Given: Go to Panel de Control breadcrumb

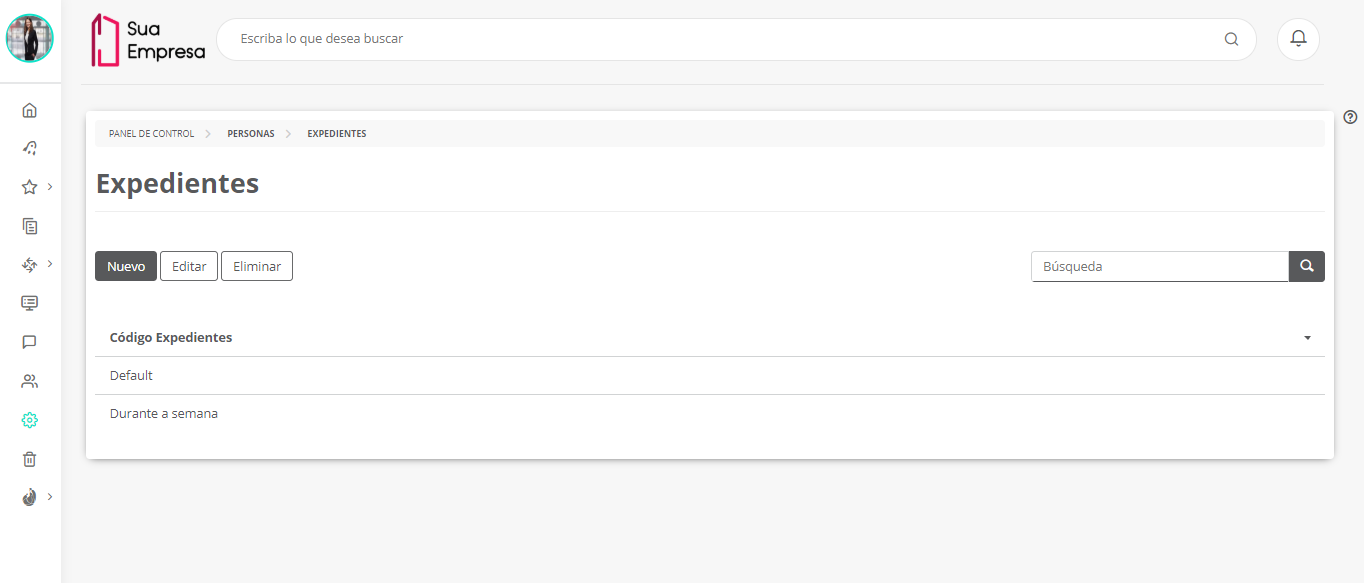Looking at the screenshot, I should pyautogui.click(x=151, y=134).
